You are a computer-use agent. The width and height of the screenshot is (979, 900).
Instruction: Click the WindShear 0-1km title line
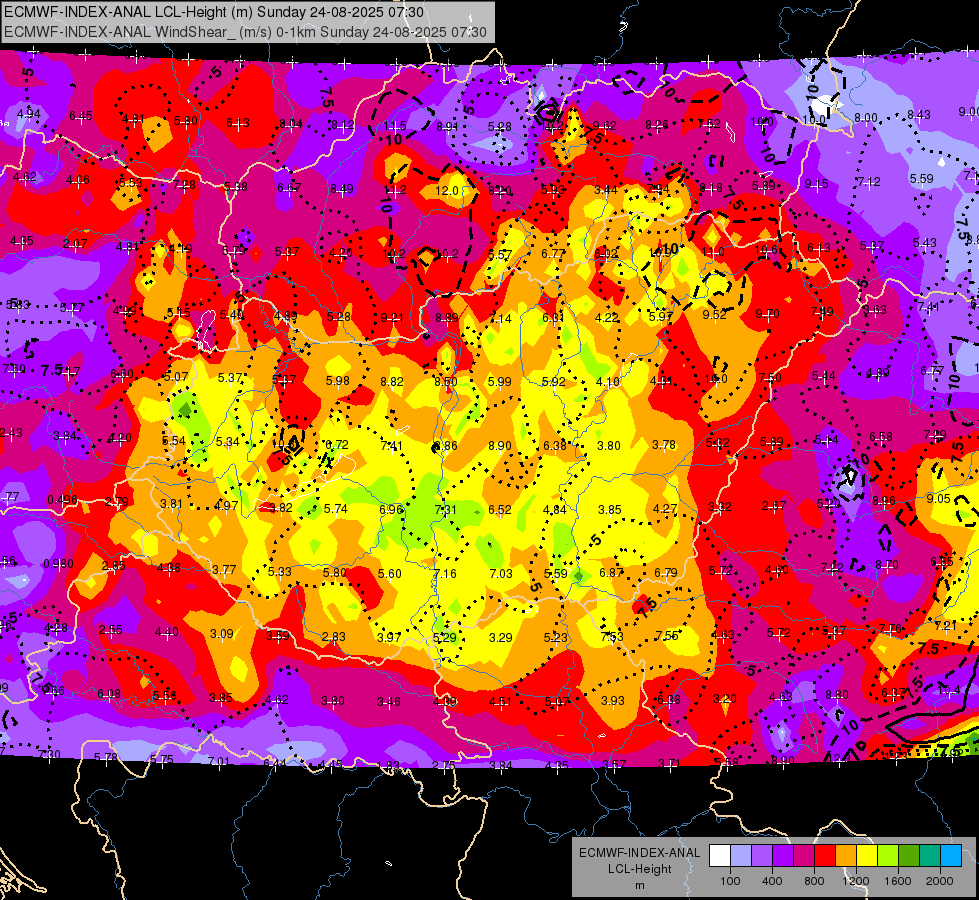click(245, 31)
